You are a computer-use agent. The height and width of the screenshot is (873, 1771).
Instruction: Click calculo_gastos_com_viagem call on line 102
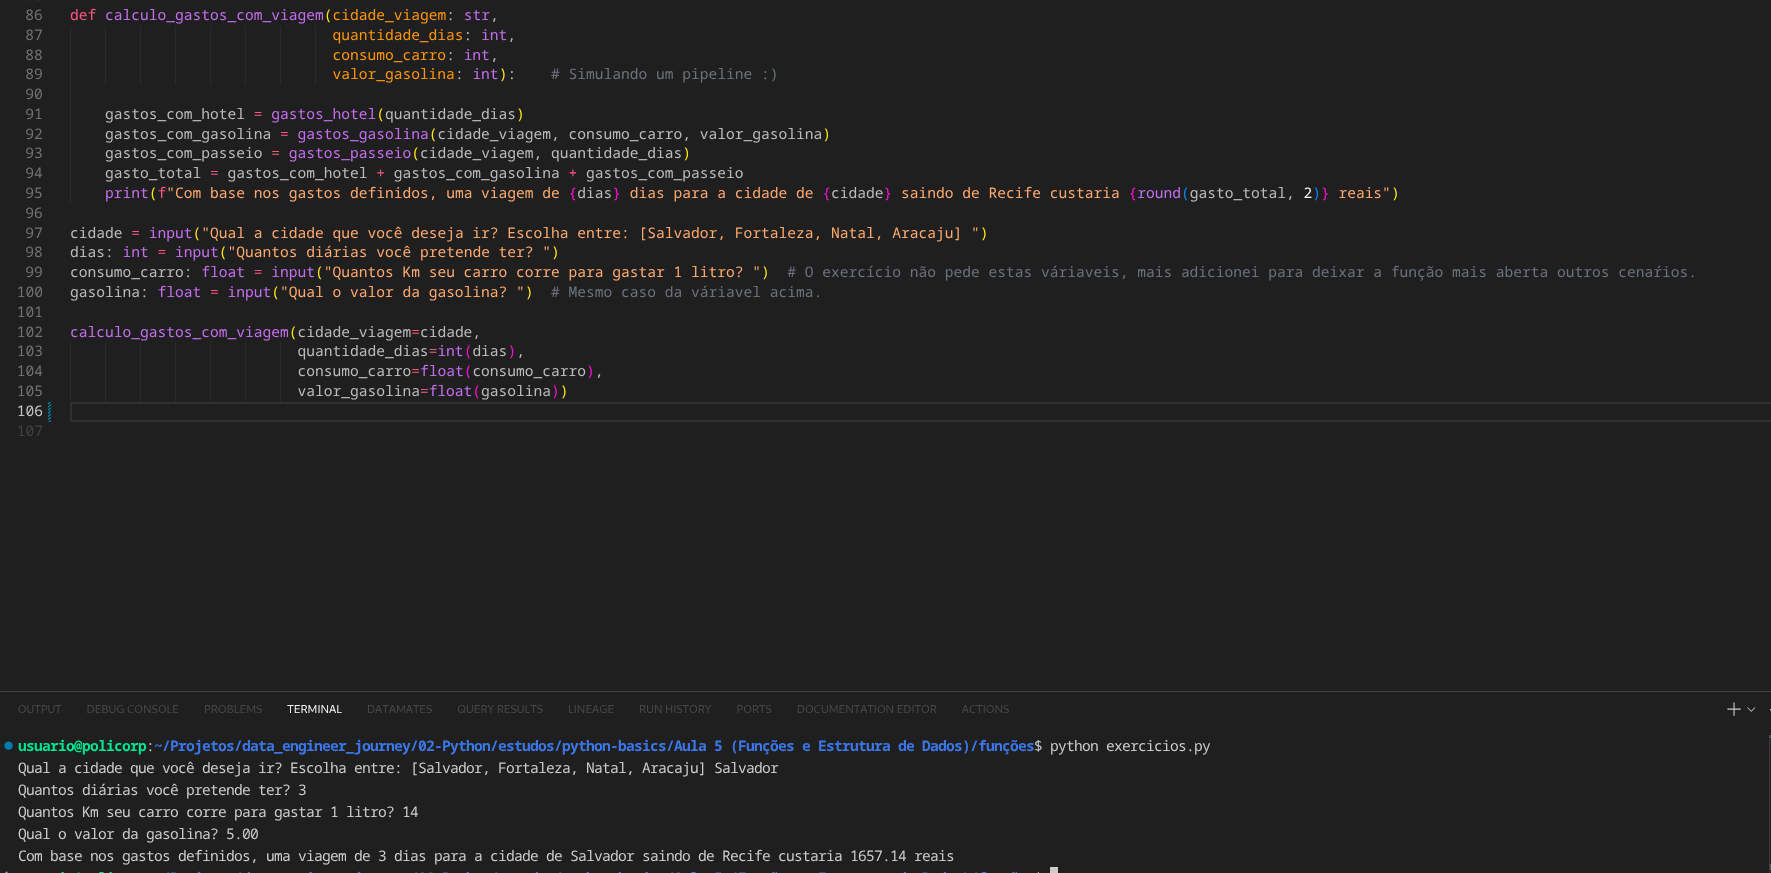[179, 332]
